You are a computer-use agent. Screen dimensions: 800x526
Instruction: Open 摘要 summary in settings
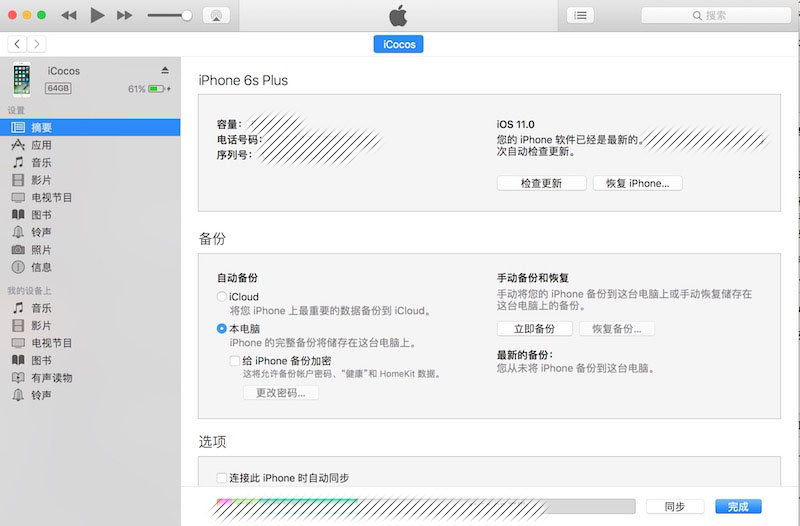point(90,128)
